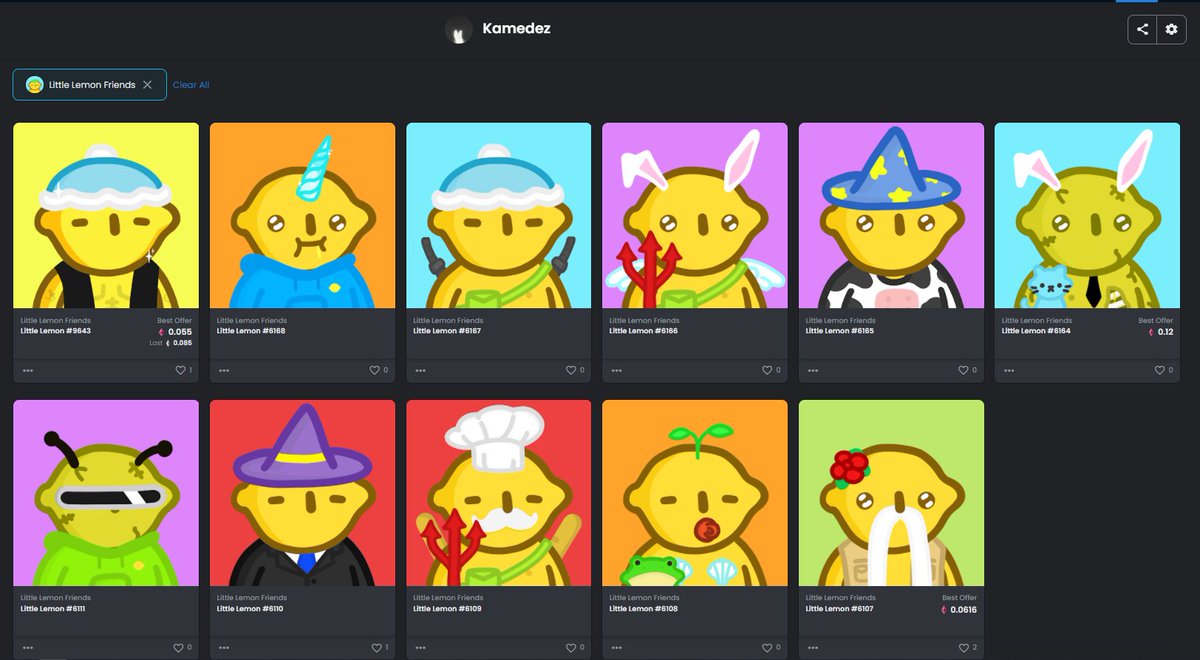Image resolution: width=1200 pixels, height=660 pixels.
Task: Click the Little Lemon #6165 title
Action: [840, 331]
